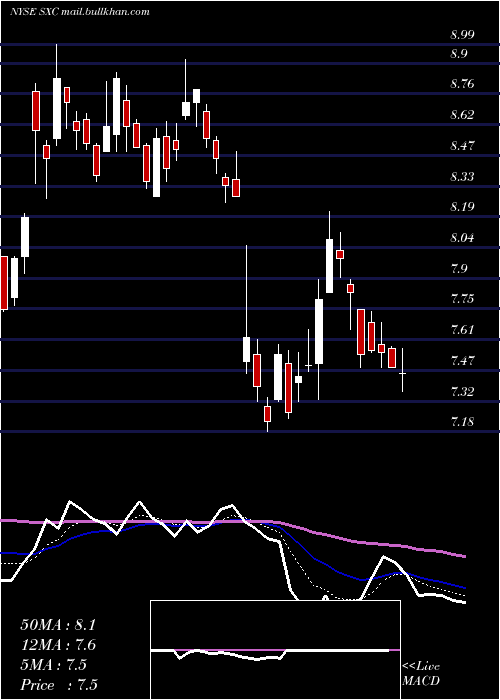
Task: Click the 8.19 price axis label
Action: point(462,207)
